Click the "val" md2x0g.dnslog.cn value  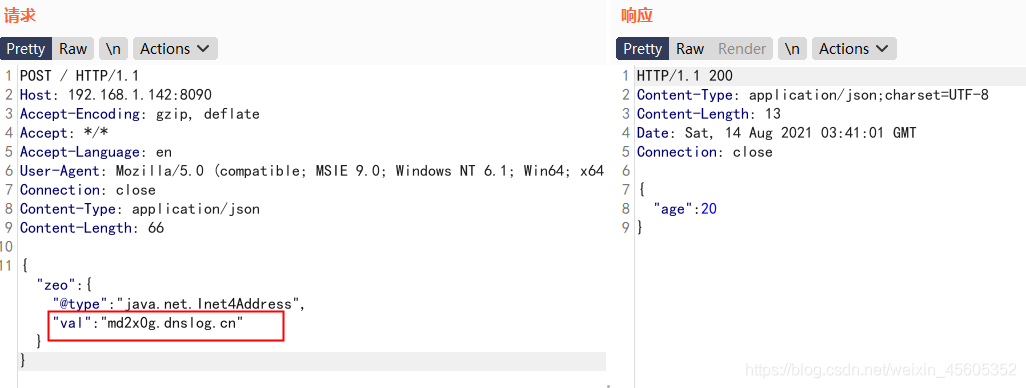pos(171,323)
